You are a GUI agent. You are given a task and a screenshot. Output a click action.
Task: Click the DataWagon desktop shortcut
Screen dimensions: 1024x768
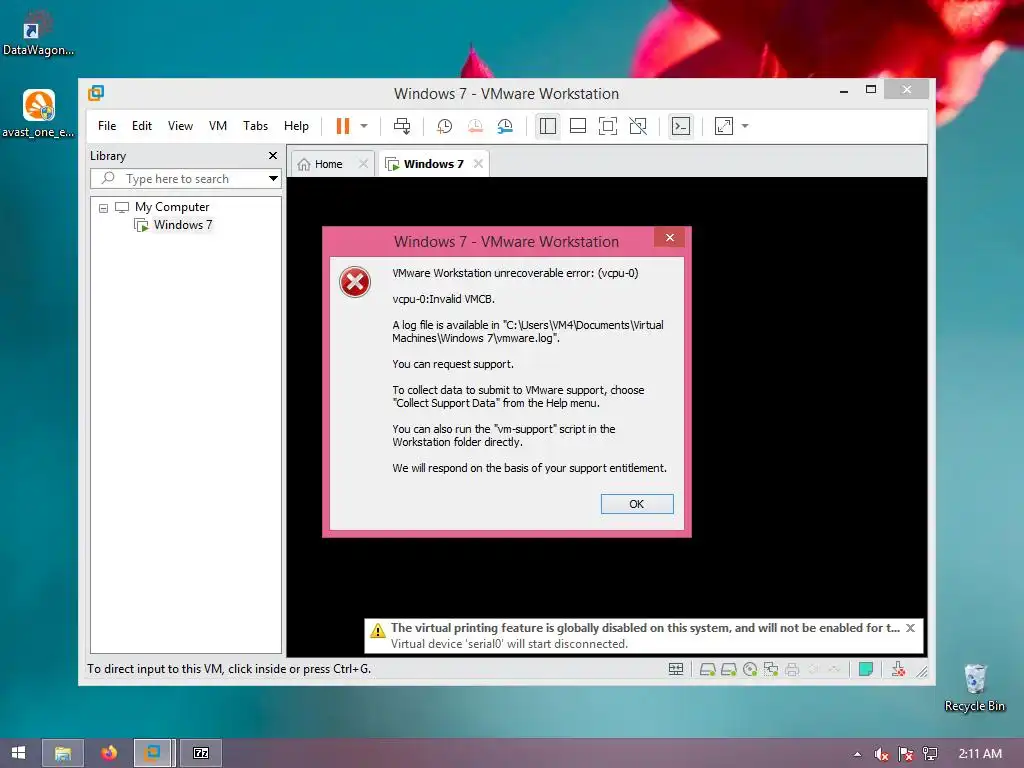(38, 34)
